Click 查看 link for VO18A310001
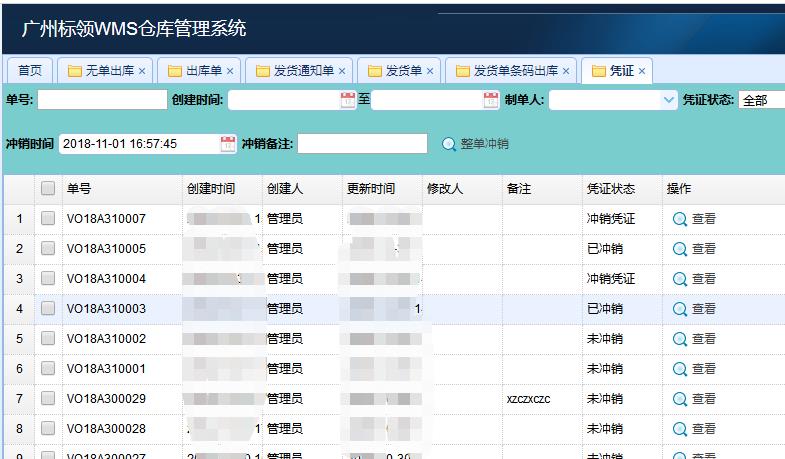The height and width of the screenshot is (459, 785). [694, 369]
